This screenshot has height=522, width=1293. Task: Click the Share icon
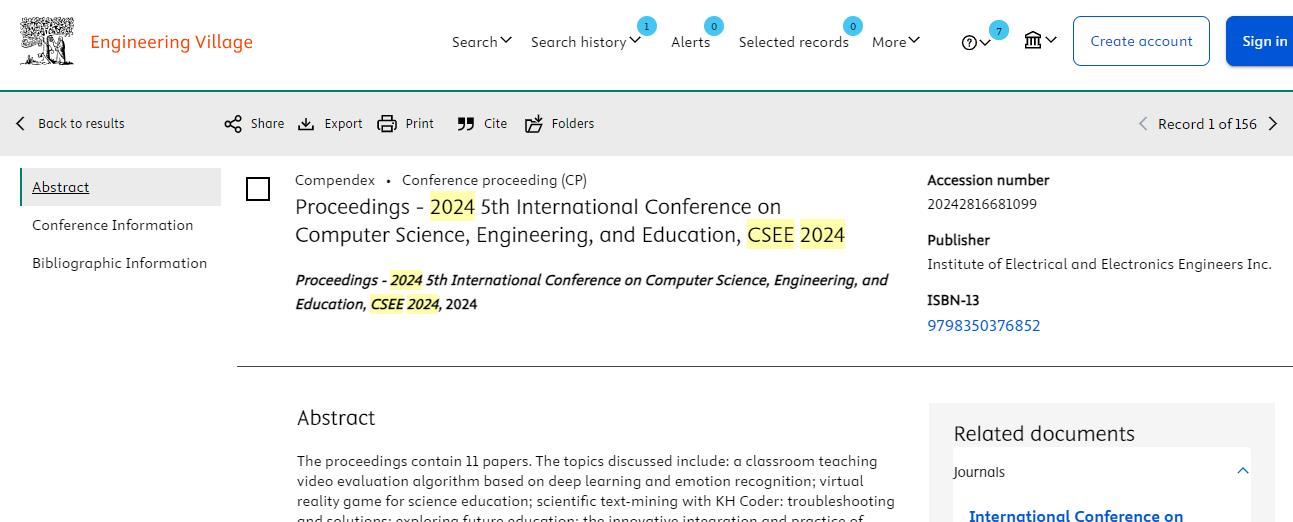click(x=233, y=124)
